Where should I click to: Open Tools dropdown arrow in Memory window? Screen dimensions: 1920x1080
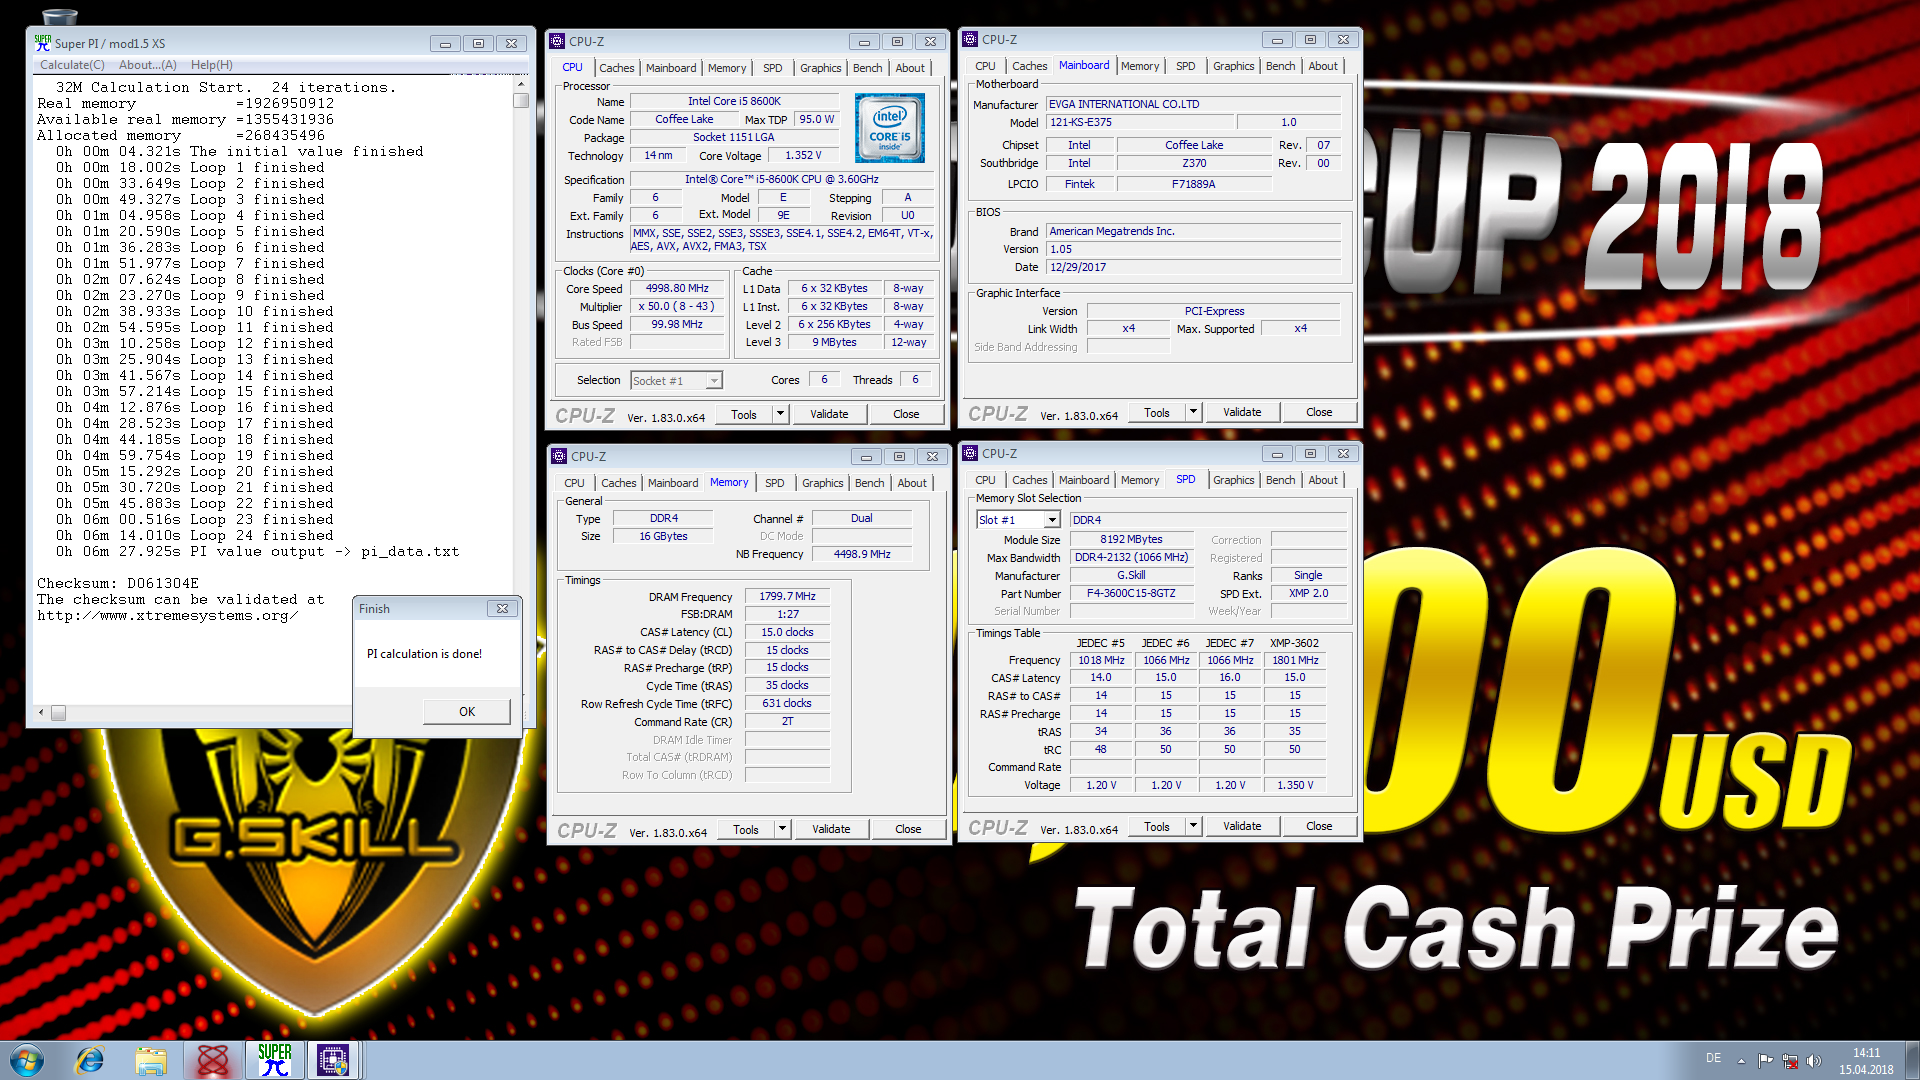coord(782,829)
